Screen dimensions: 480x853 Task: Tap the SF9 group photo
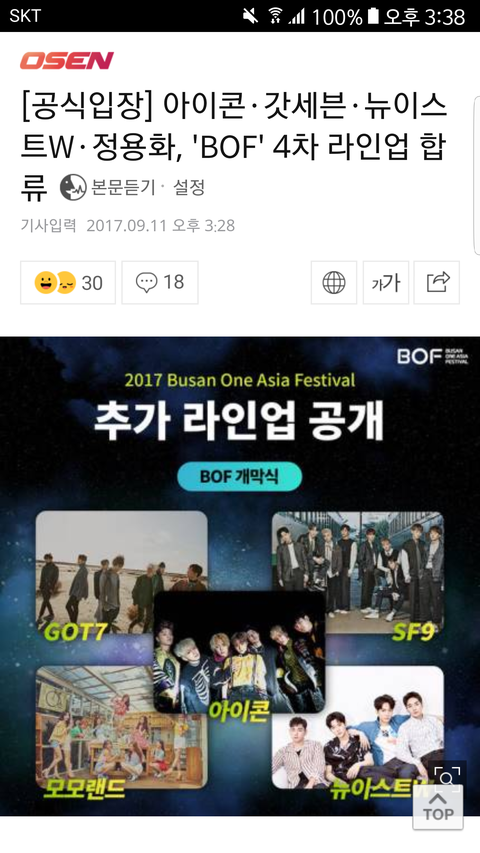[x=358, y=572]
